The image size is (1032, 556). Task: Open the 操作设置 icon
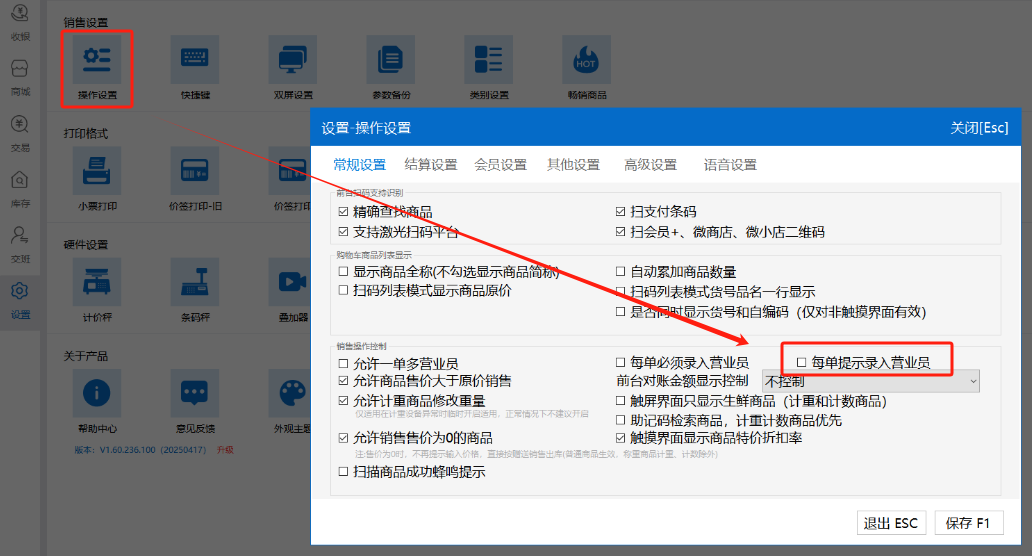click(97, 59)
